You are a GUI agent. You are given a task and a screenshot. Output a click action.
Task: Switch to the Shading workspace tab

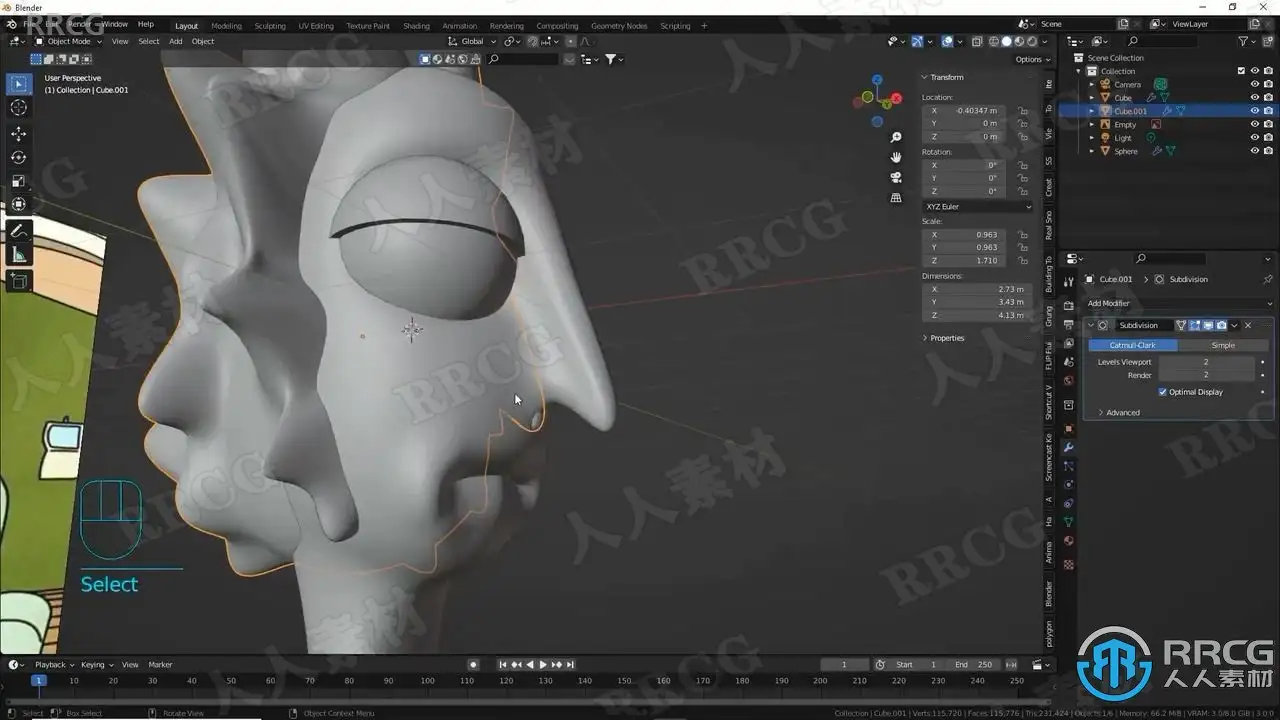(x=416, y=26)
